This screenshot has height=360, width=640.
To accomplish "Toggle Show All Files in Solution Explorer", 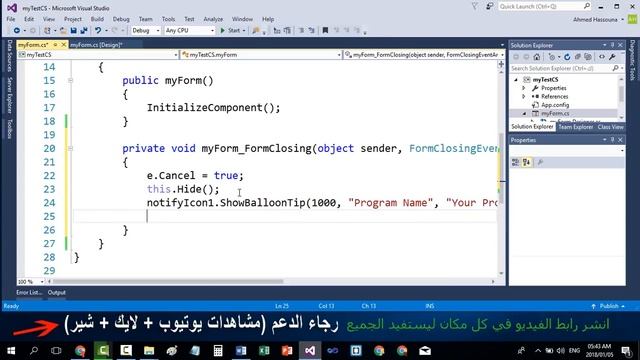I will (x=588, y=57).
